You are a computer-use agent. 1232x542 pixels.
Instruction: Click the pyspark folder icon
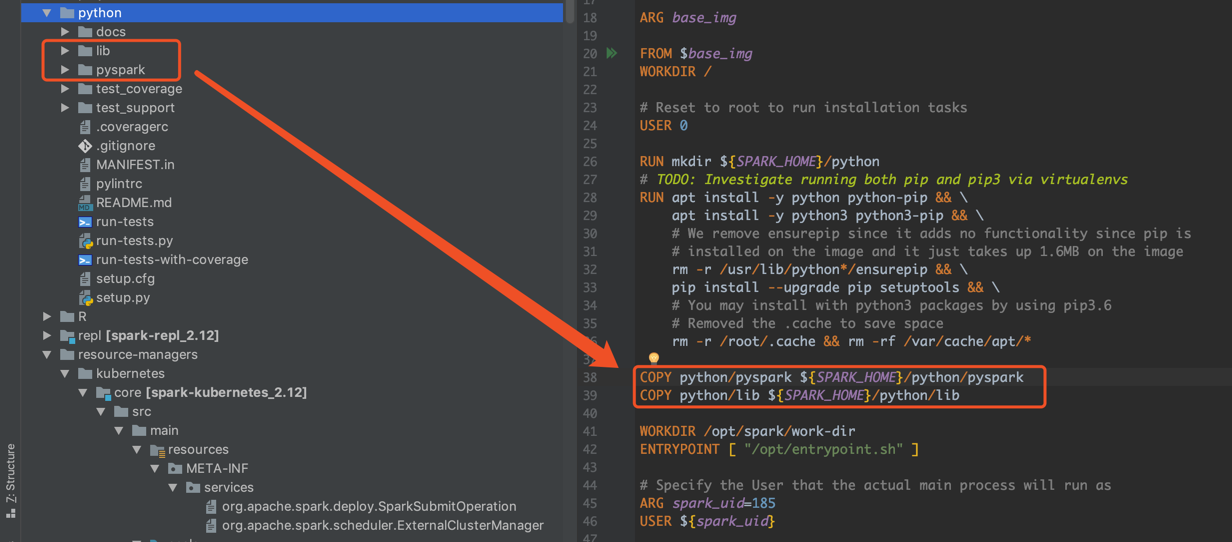coord(85,70)
